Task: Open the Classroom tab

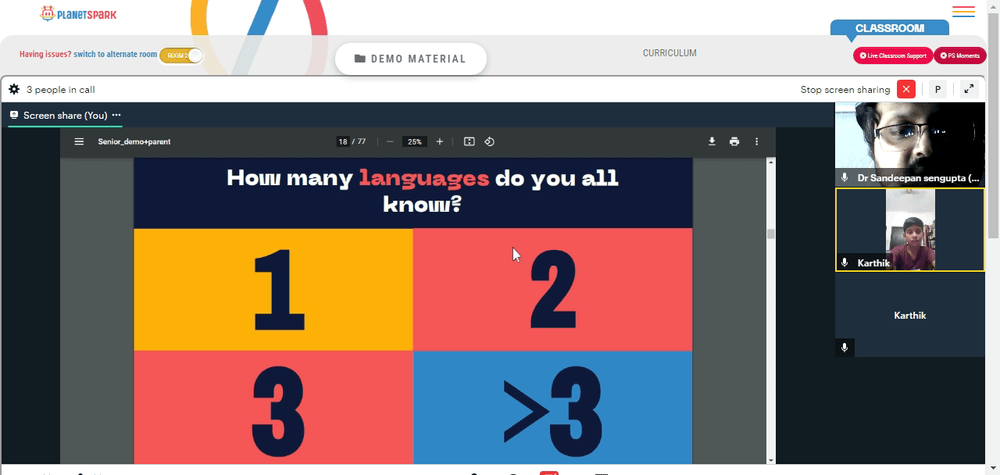Action: tap(889, 28)
